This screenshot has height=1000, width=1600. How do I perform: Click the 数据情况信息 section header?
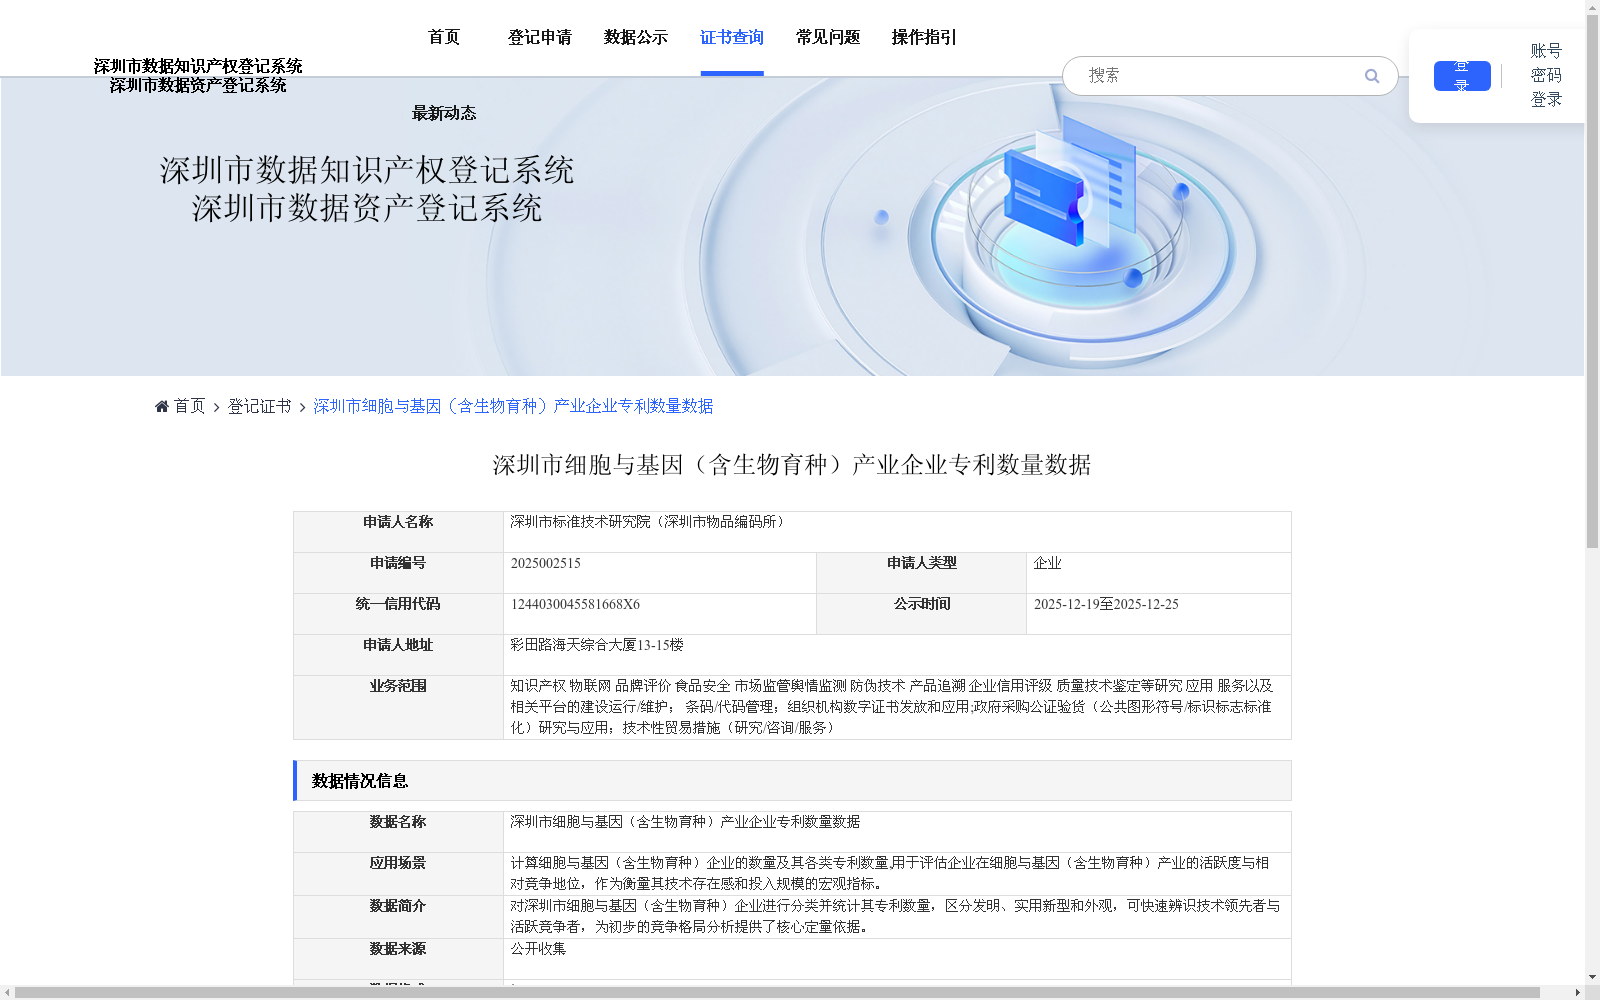point(792,781)
